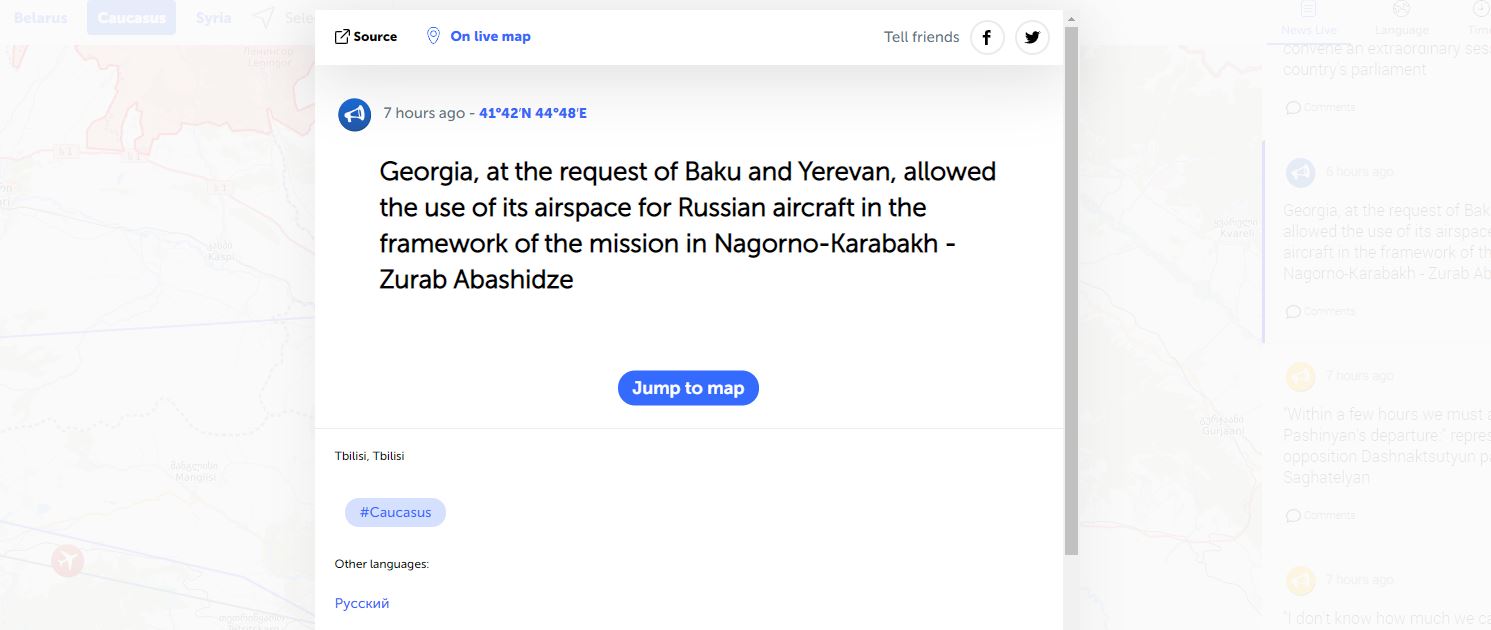Click the scrollbar up arrow
Viewport: 1491px width, 630px height.
click(1071, 19)
